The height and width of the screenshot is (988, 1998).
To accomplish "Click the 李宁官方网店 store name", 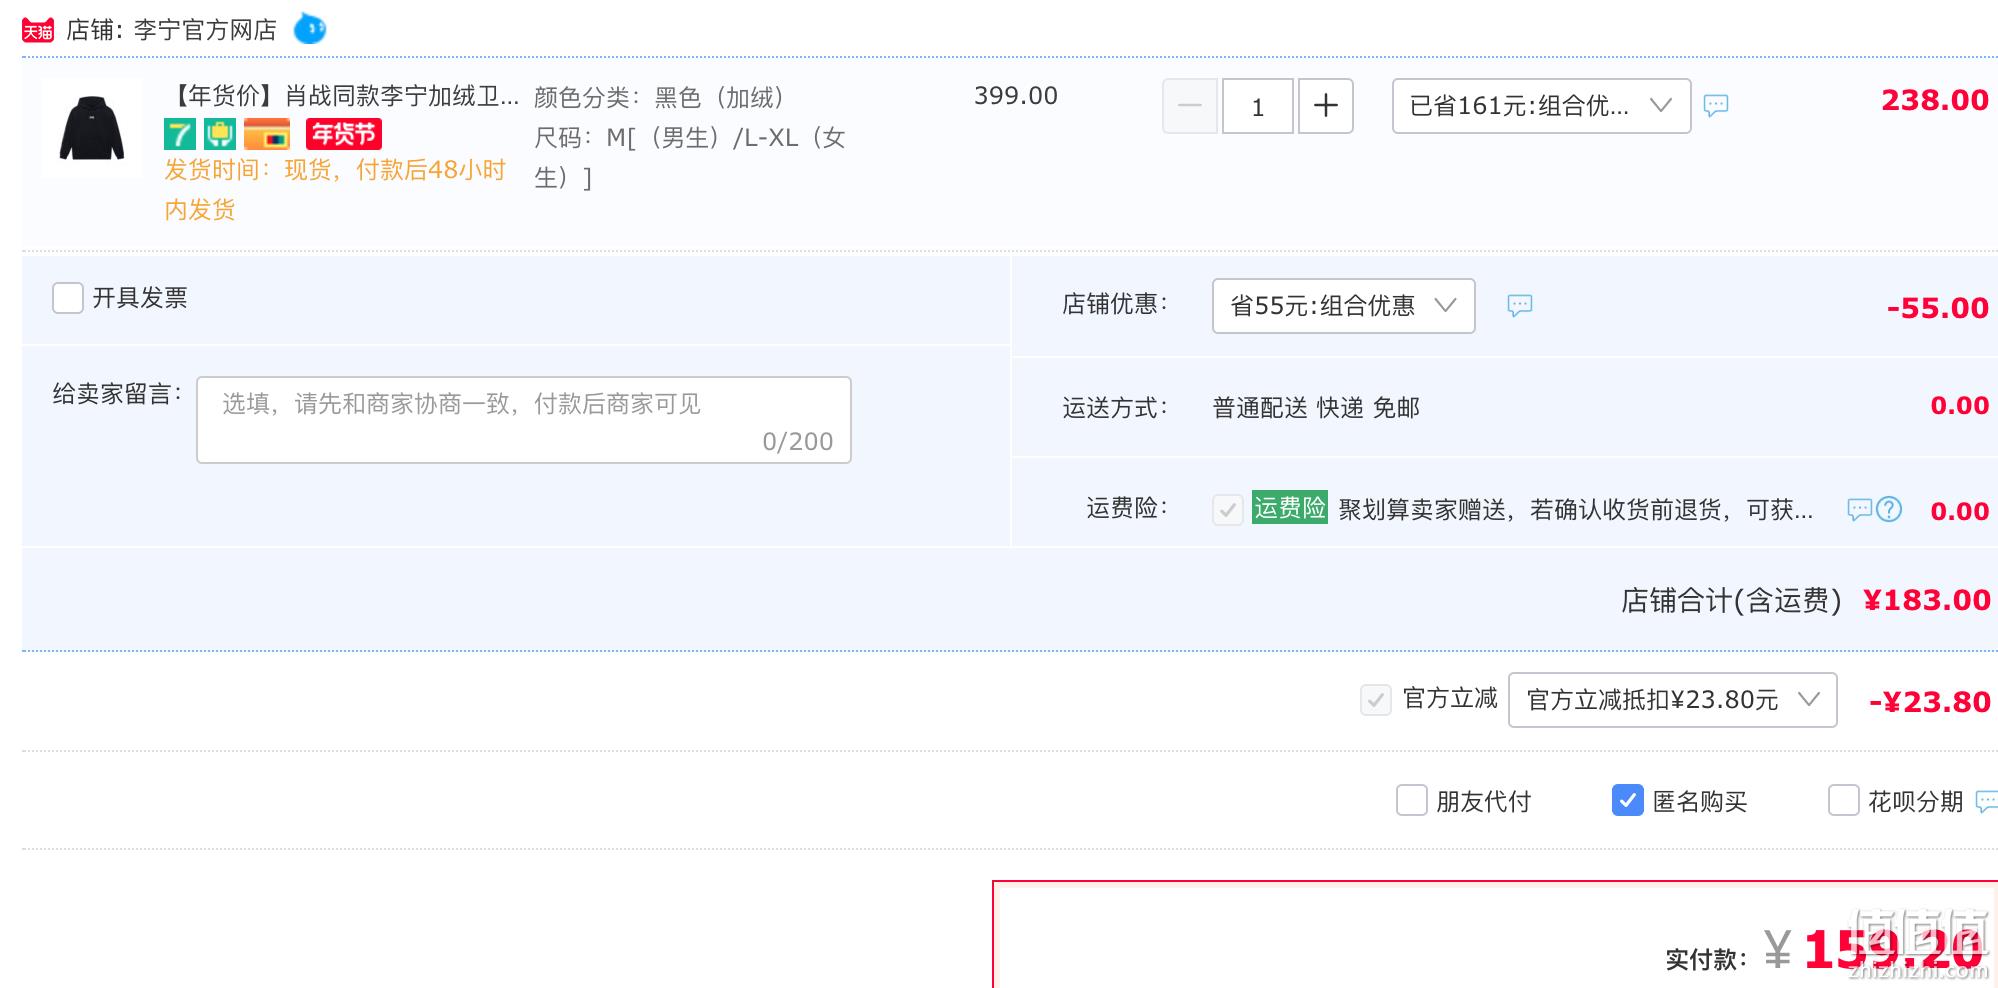I will tap(205, 30).
